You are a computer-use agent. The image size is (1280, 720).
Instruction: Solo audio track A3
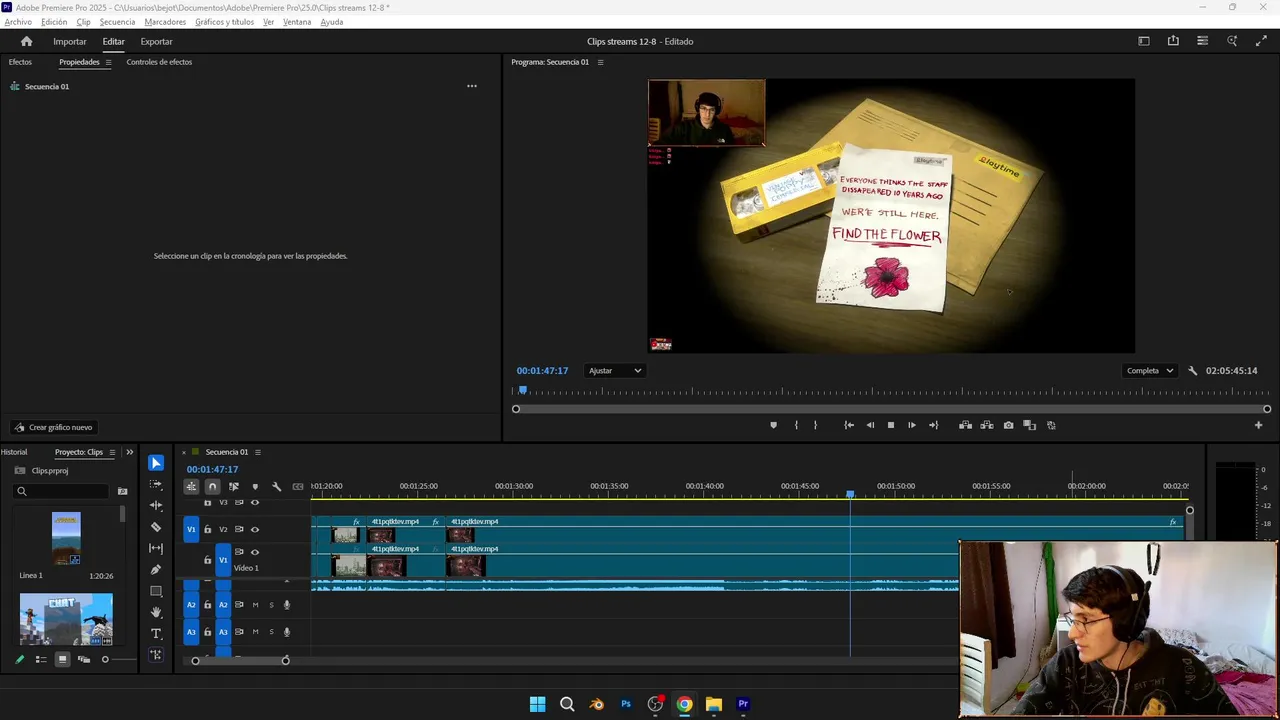point(271,632)
